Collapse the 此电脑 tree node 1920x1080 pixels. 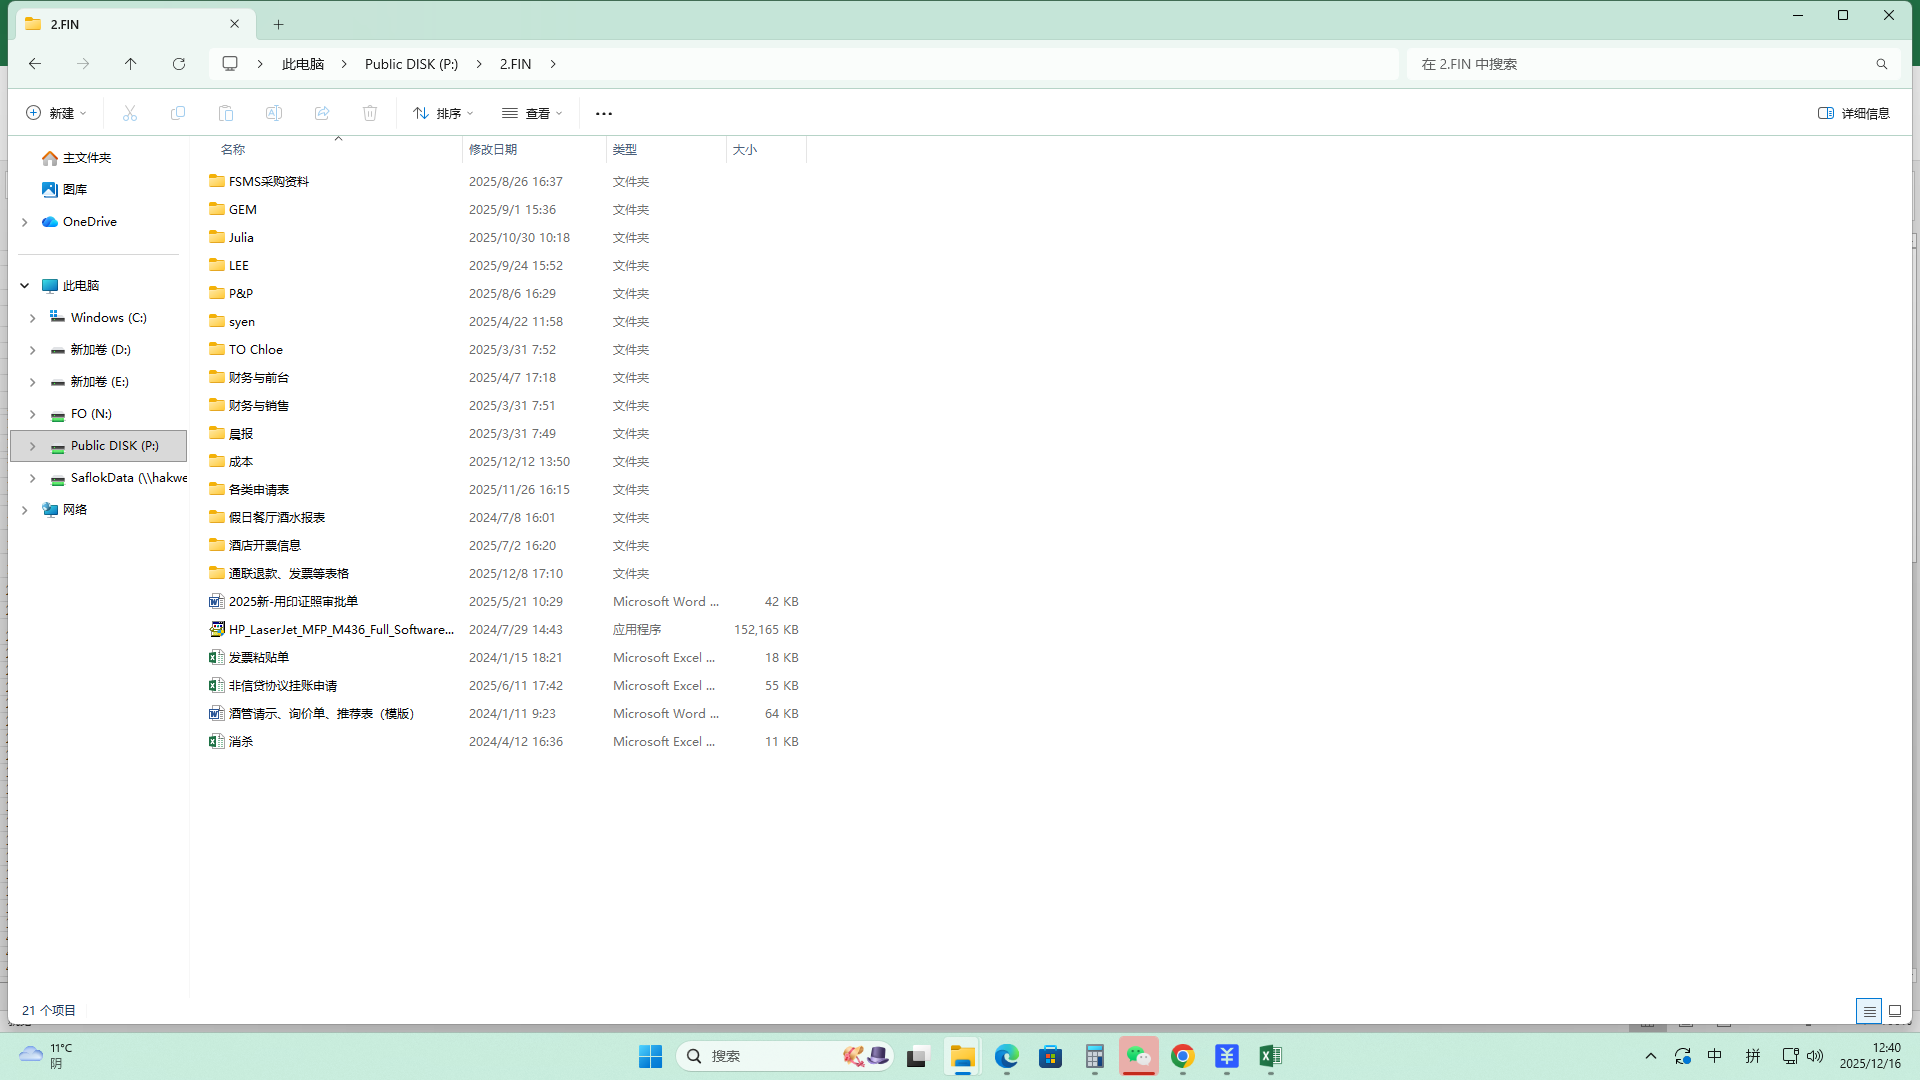click(x=25, y=286)
